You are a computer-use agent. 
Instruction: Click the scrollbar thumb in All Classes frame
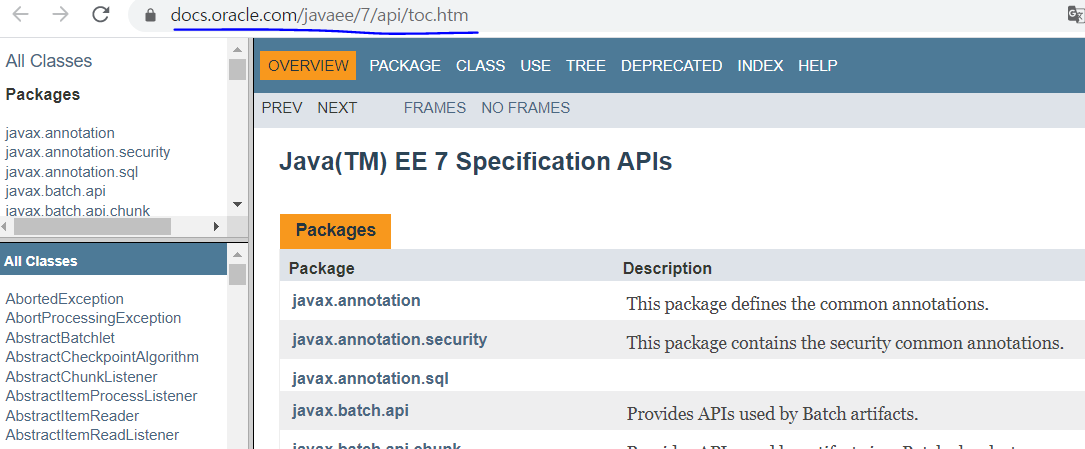(237, 275)
